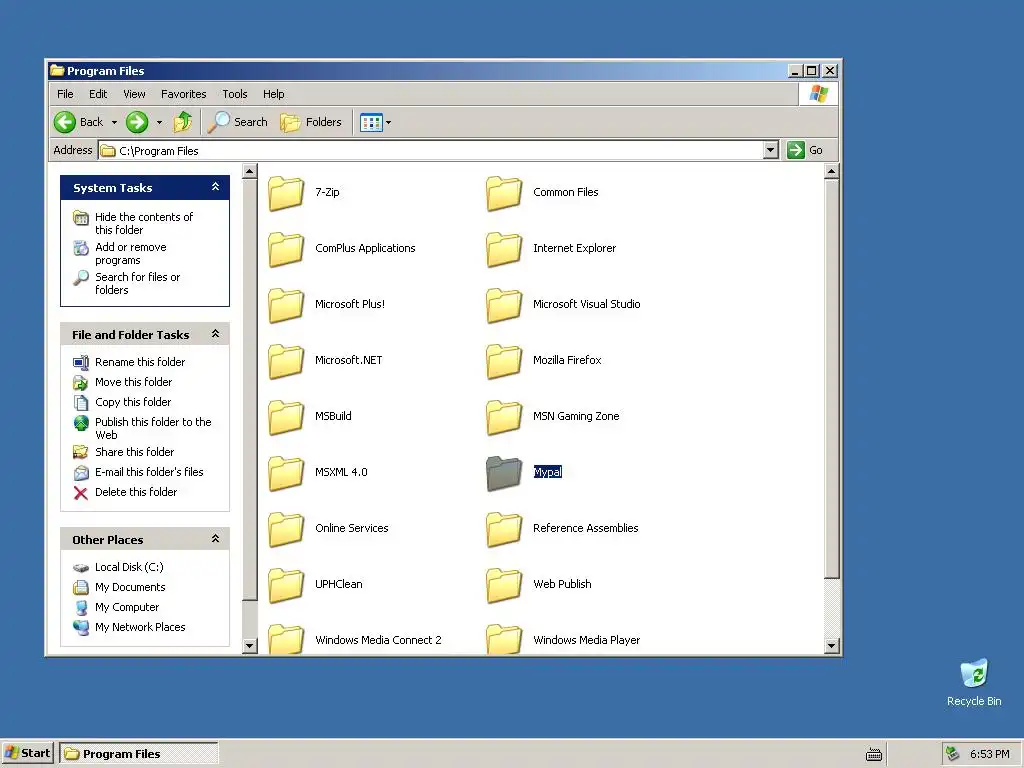Select the Common Files folder icon
This screenshot has width=1024, height=768.
(x=504, y=193)
